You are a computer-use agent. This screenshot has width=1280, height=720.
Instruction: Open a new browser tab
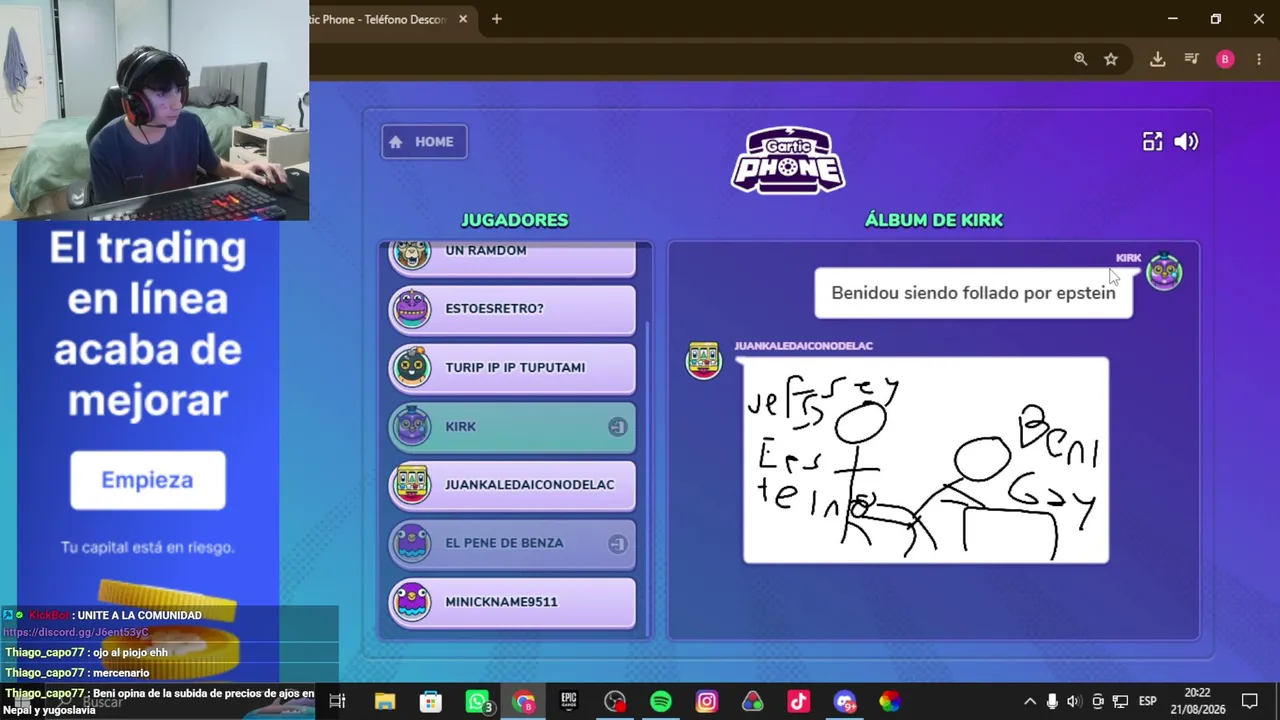496,19
